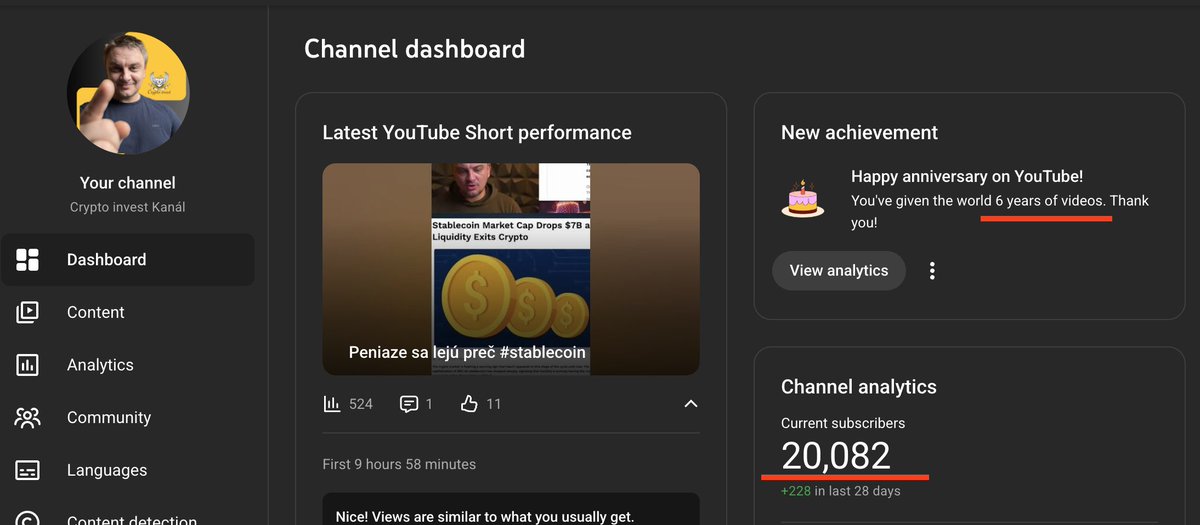The image size is (1200, 525).
Task: Click the Analytics bar-chart icon
Action: click(28, 365)
